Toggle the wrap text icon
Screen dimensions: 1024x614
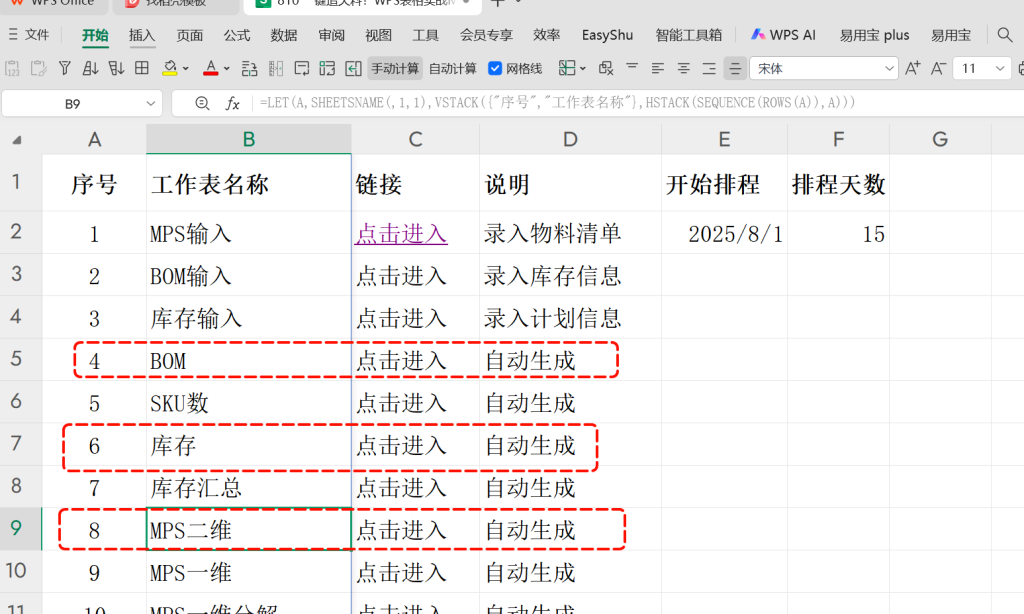302,68
